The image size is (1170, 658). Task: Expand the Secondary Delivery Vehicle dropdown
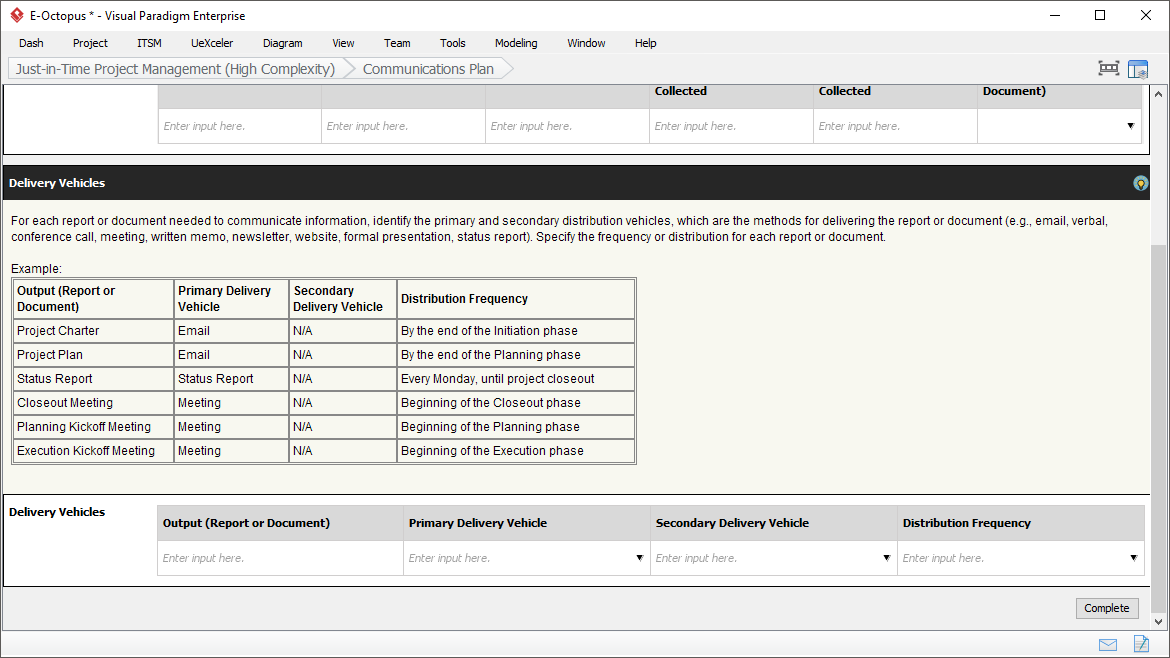pos(886,558)
